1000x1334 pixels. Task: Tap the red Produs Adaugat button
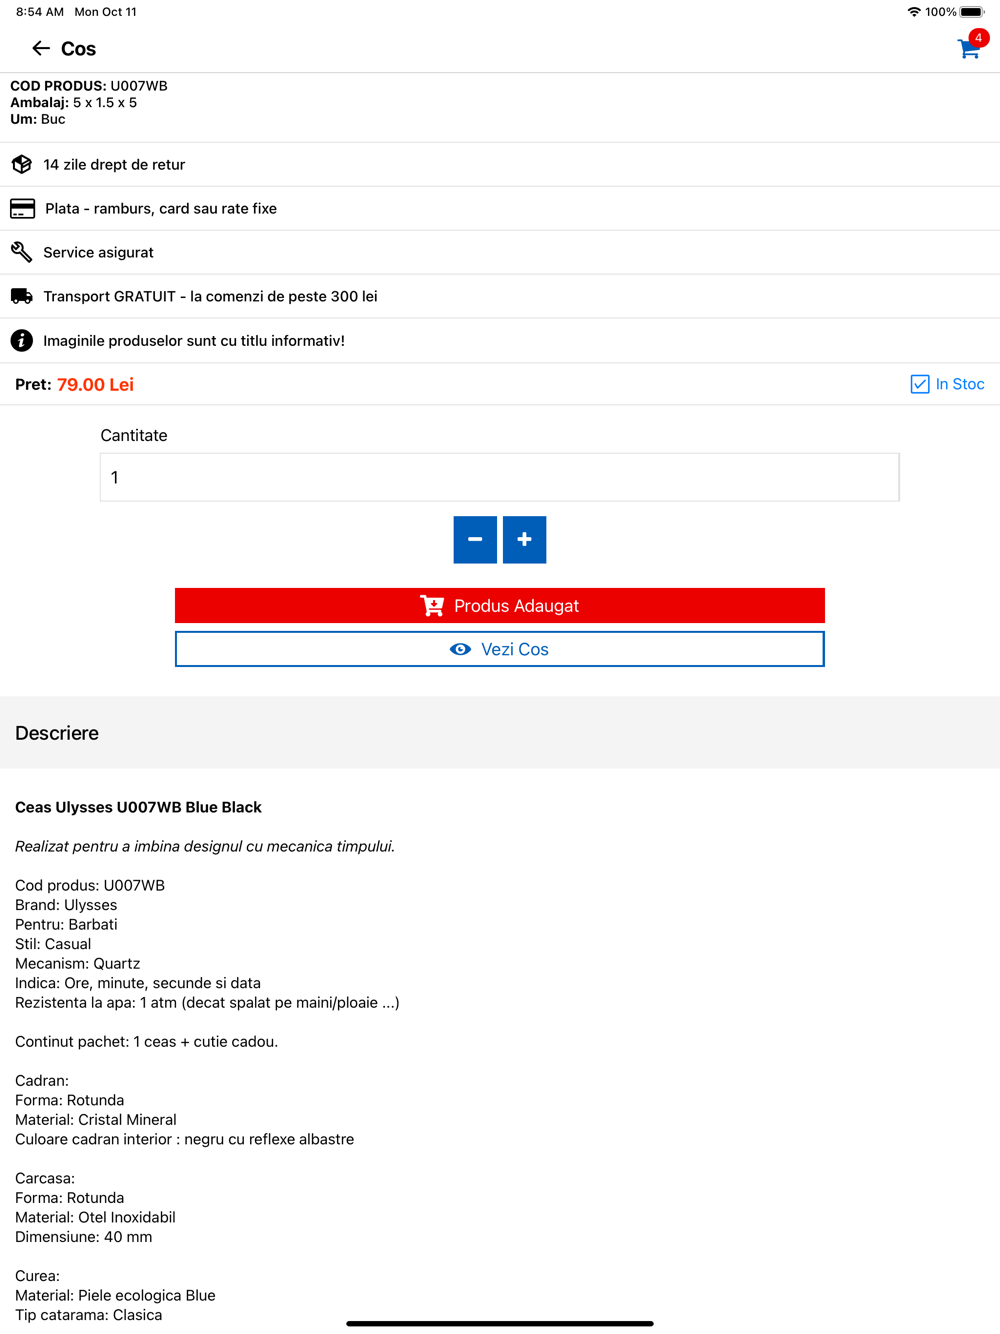[x=500, y=606]
